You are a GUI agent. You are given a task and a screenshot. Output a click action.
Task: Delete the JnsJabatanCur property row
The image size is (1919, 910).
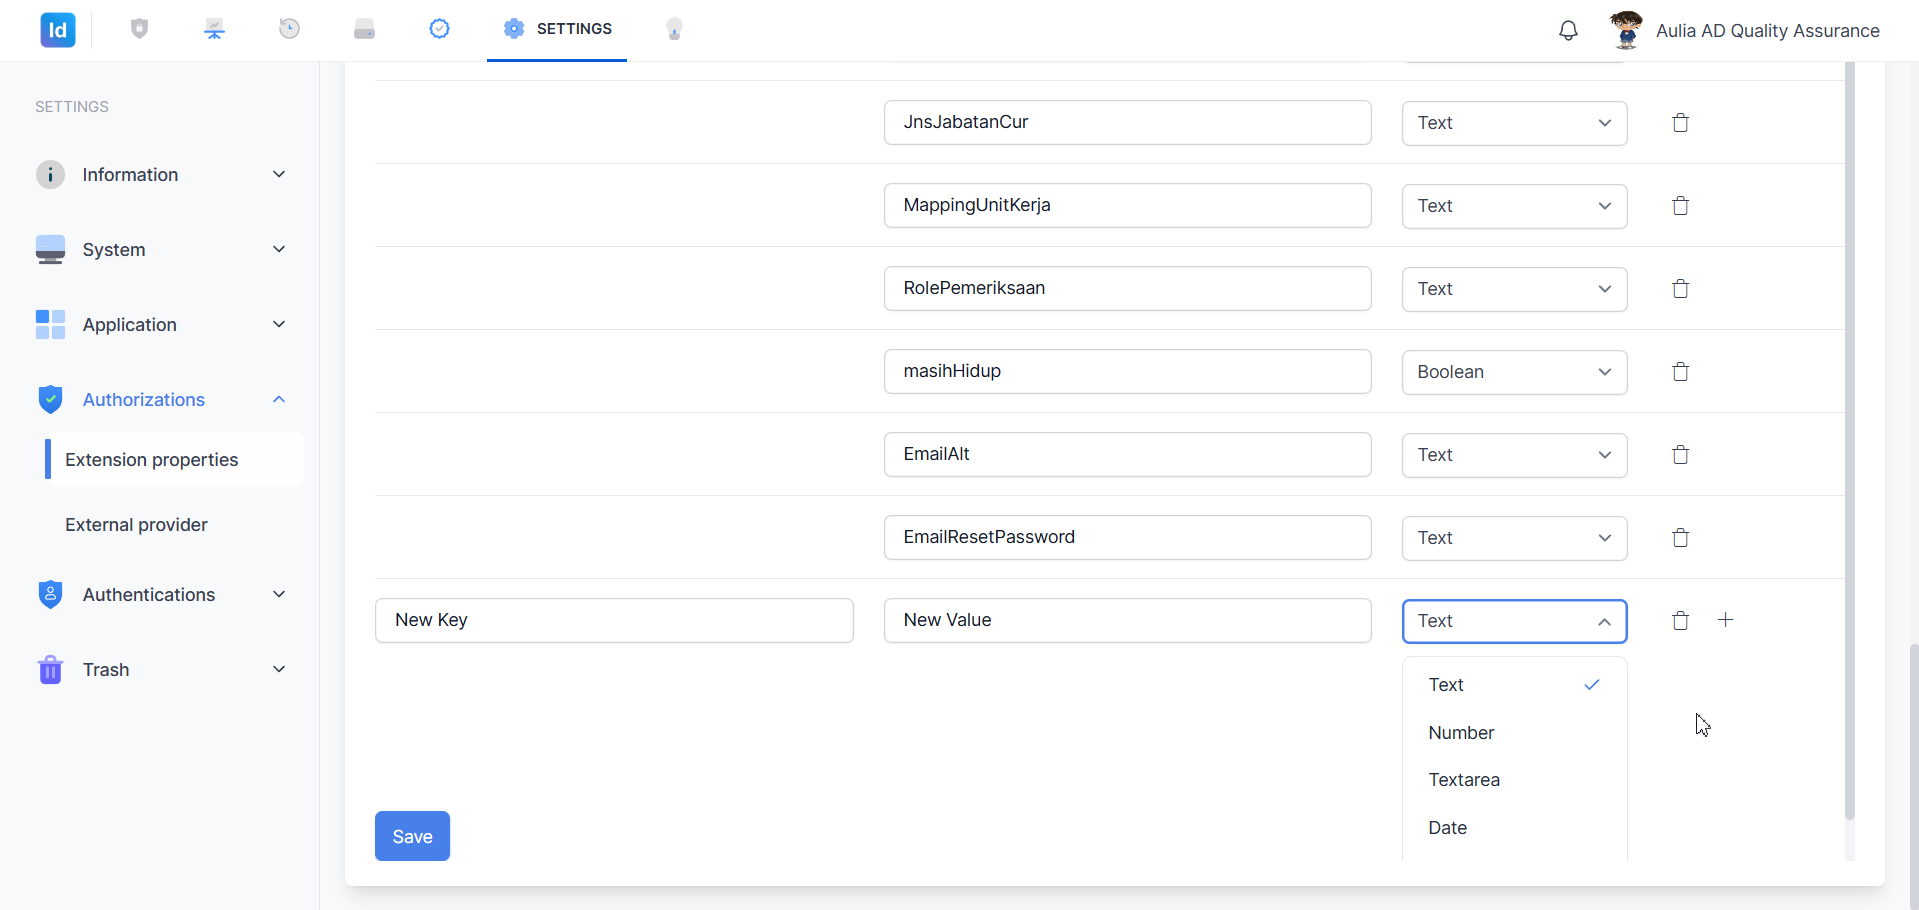pyautogui.click(x=1681, y=123)
